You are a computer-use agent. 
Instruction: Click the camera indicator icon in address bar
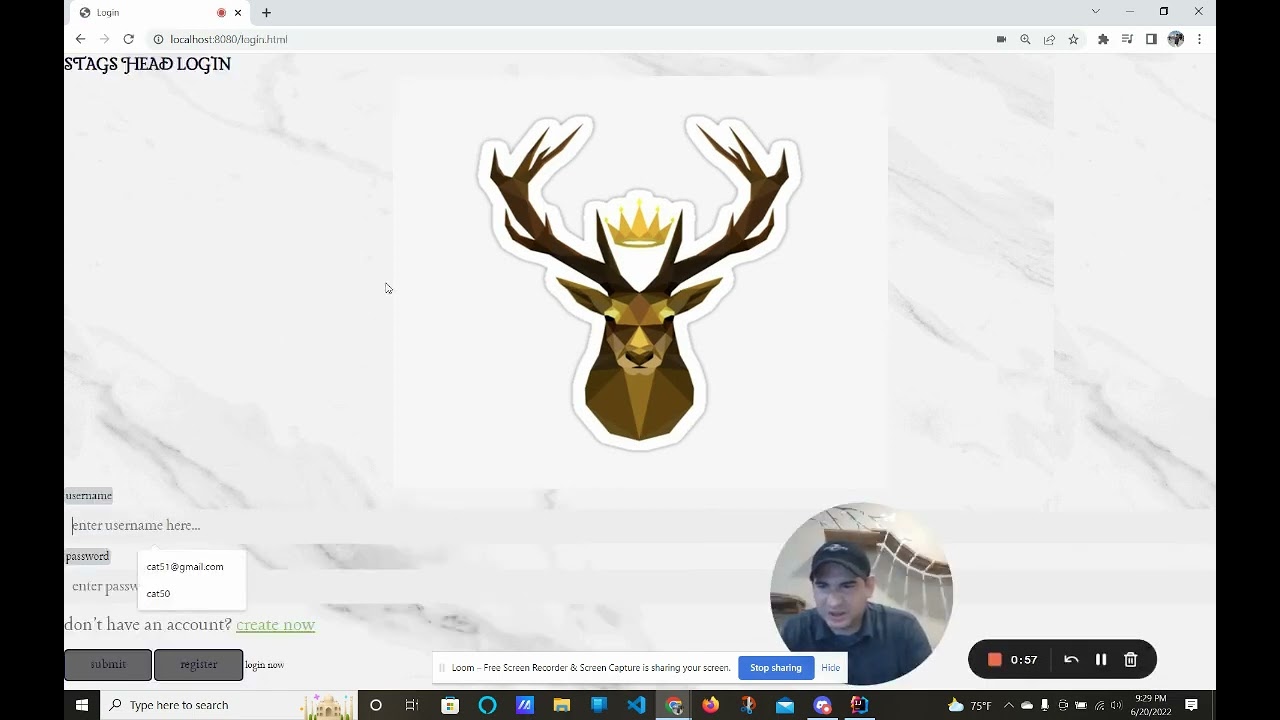[1001, 39]
